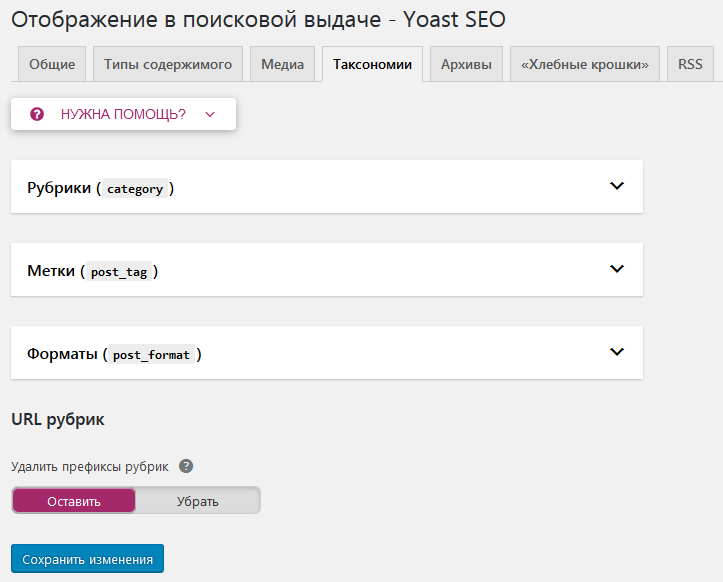Expand the Форматы (post_format) section
This screenshot has height=582, width=723.
tap(616, 352)
